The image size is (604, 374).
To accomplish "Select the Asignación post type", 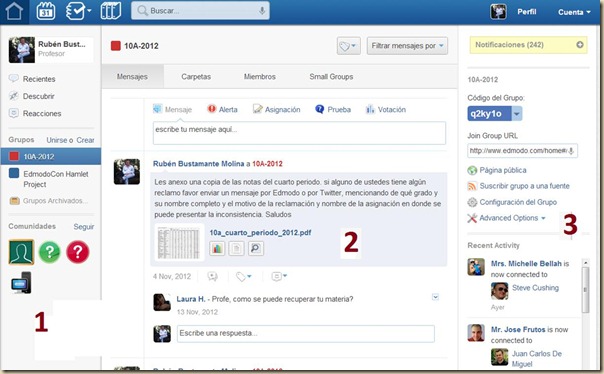I will [276, 109].
